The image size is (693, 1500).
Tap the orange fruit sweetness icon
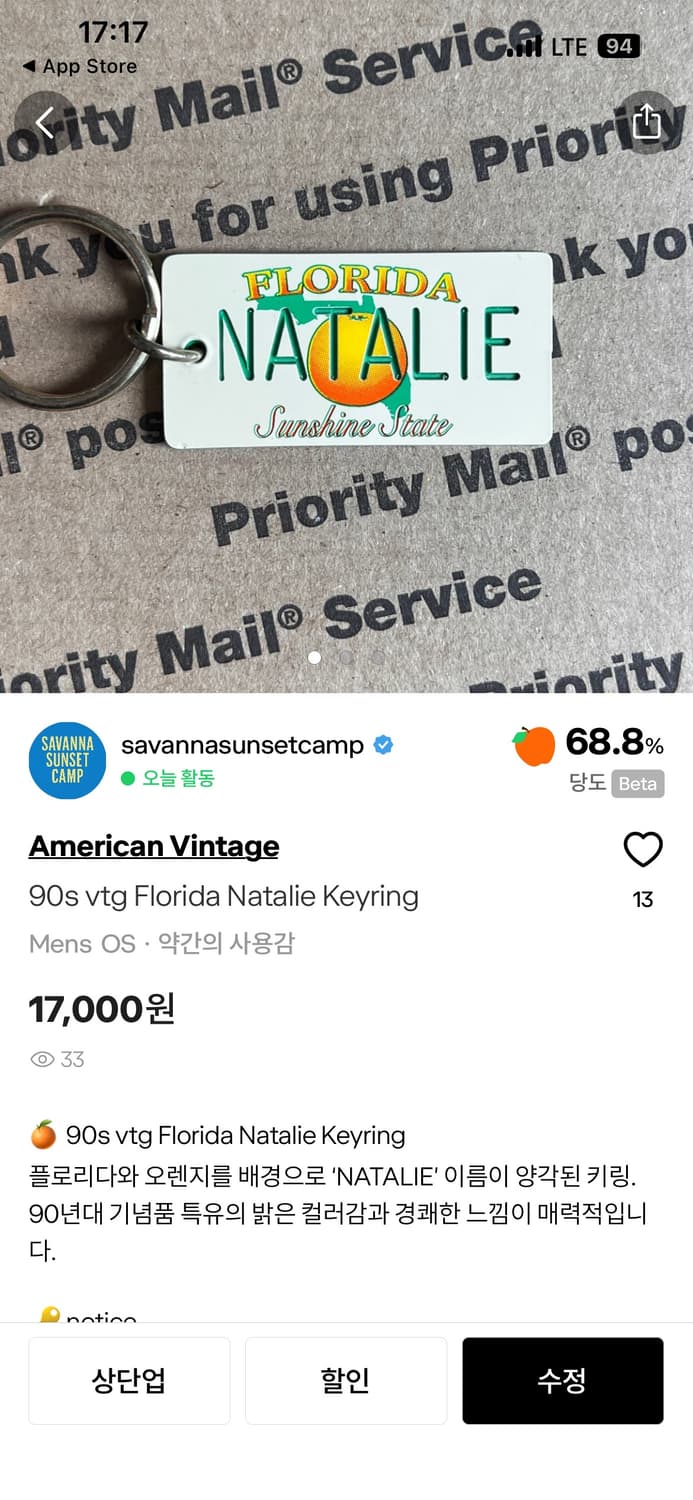coord(534,745)
